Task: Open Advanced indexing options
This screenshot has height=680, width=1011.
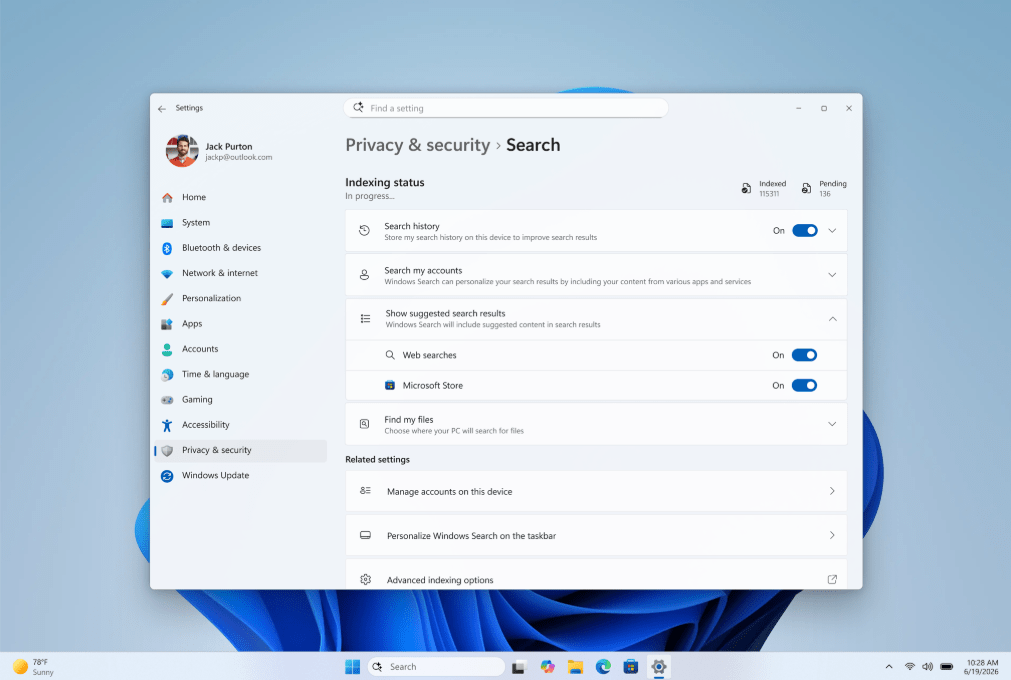Action: tap(596, 574)
